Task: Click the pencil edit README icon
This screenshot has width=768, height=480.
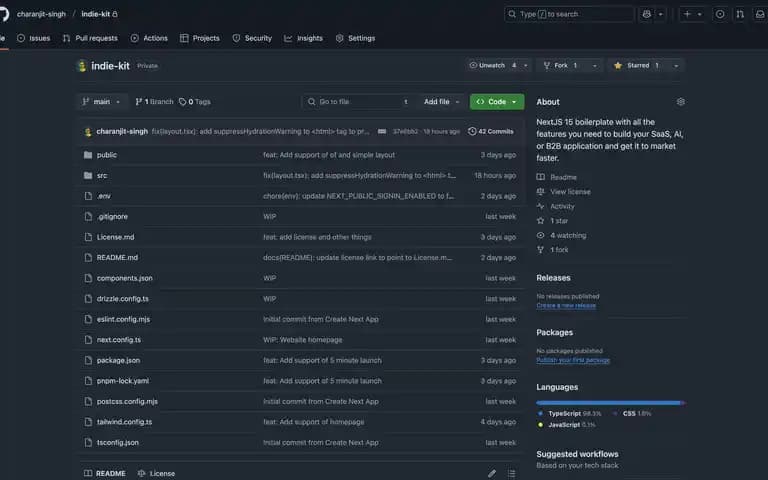Action: 492,474
